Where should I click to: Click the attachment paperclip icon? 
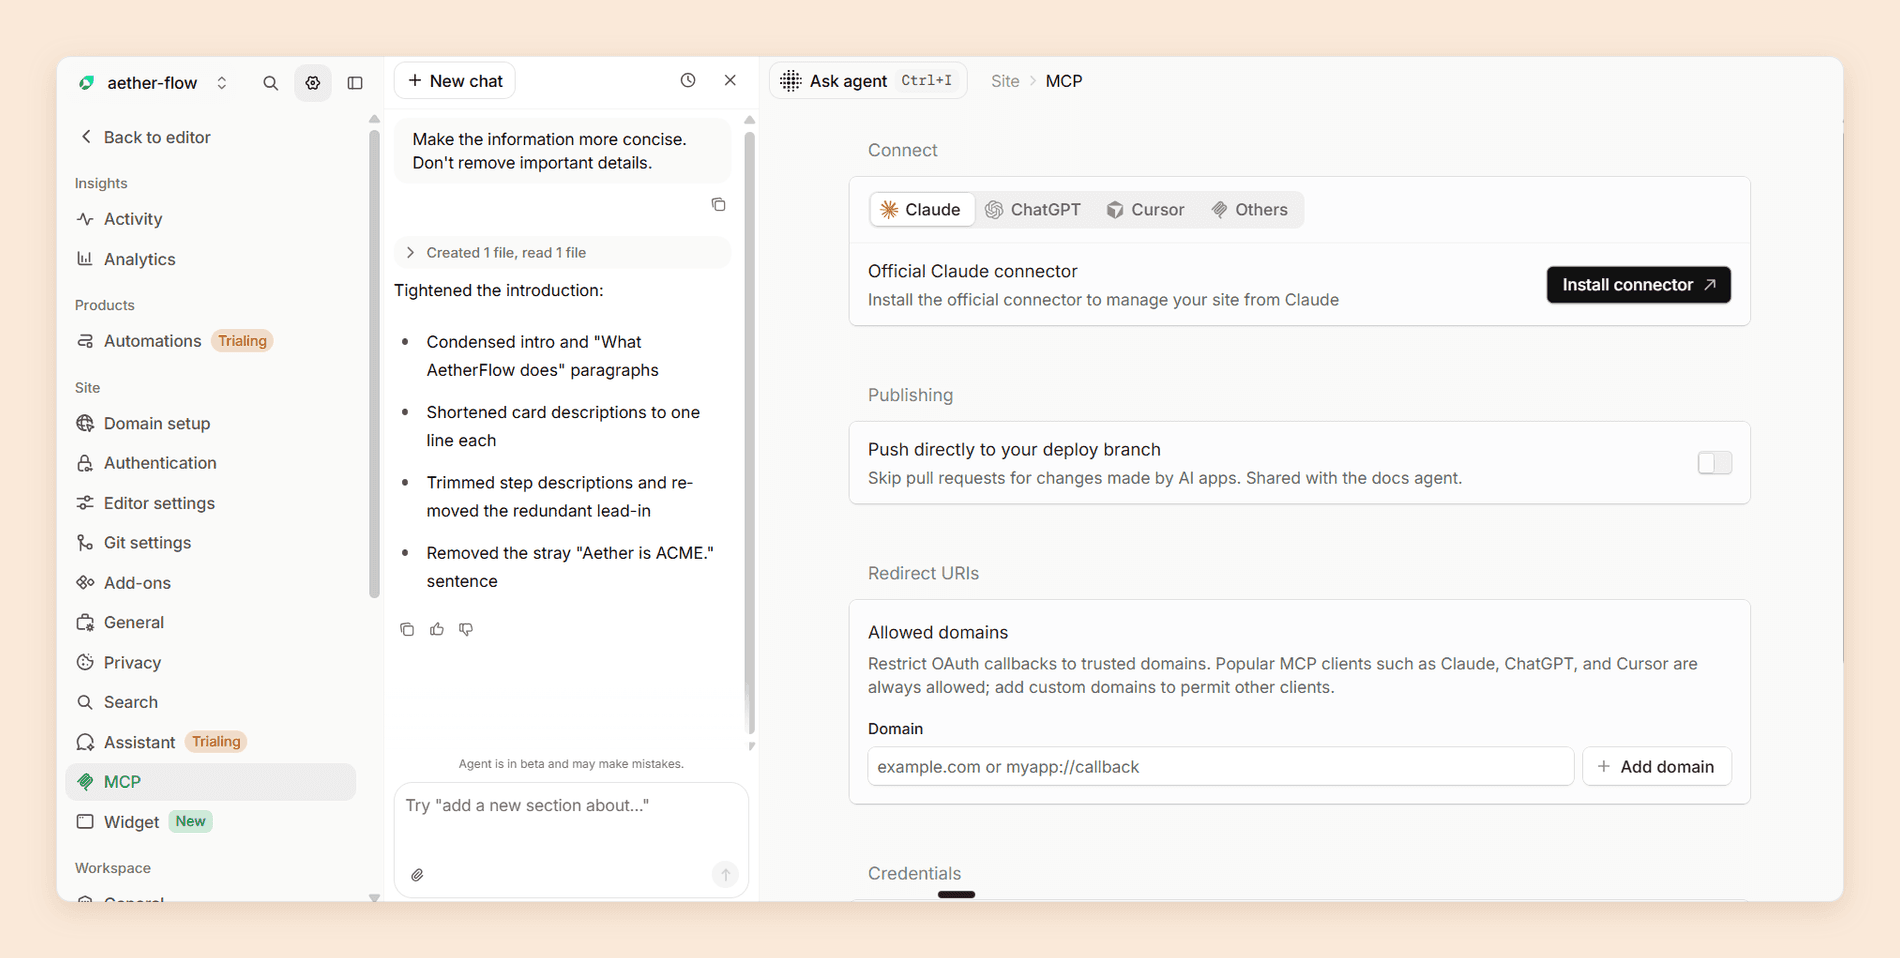pos(418,875)
